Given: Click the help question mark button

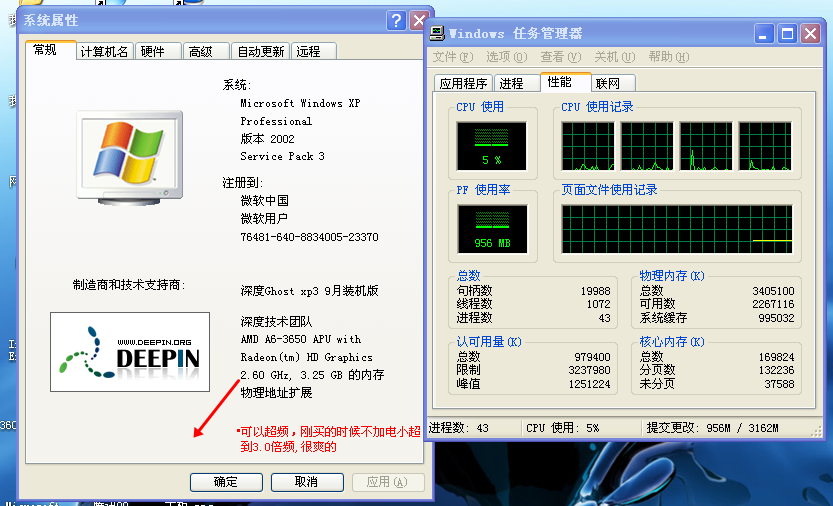Looking at the screenshot, I should tap(396, 21).
